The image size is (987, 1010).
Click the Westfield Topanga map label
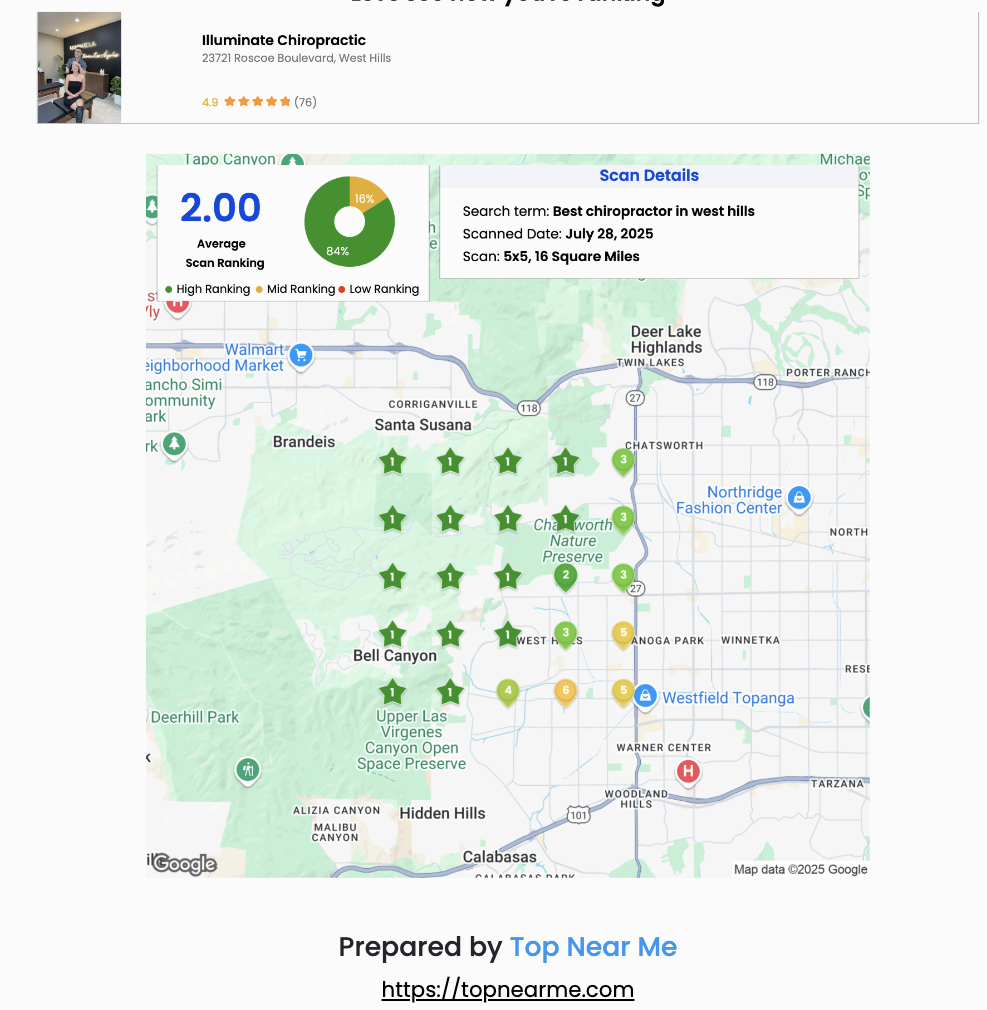coord(728,698)
